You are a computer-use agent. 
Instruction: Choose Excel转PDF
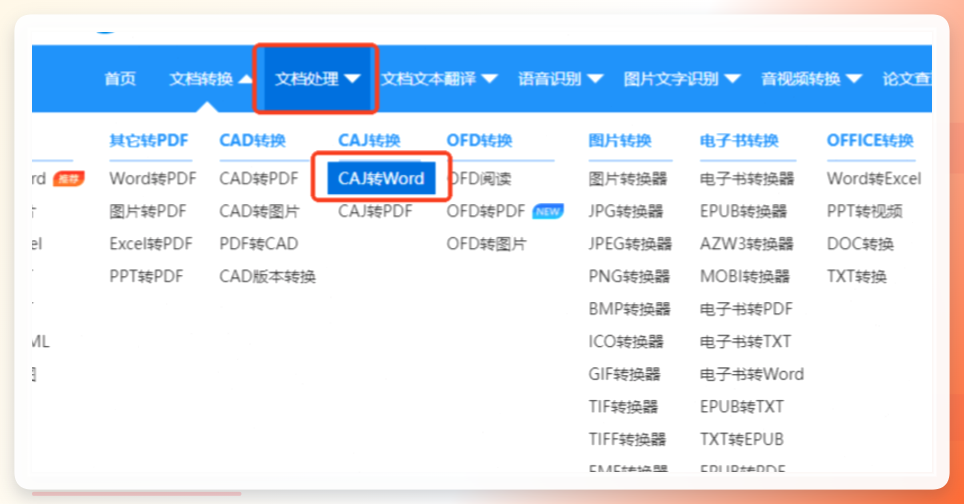click(151, 244)
